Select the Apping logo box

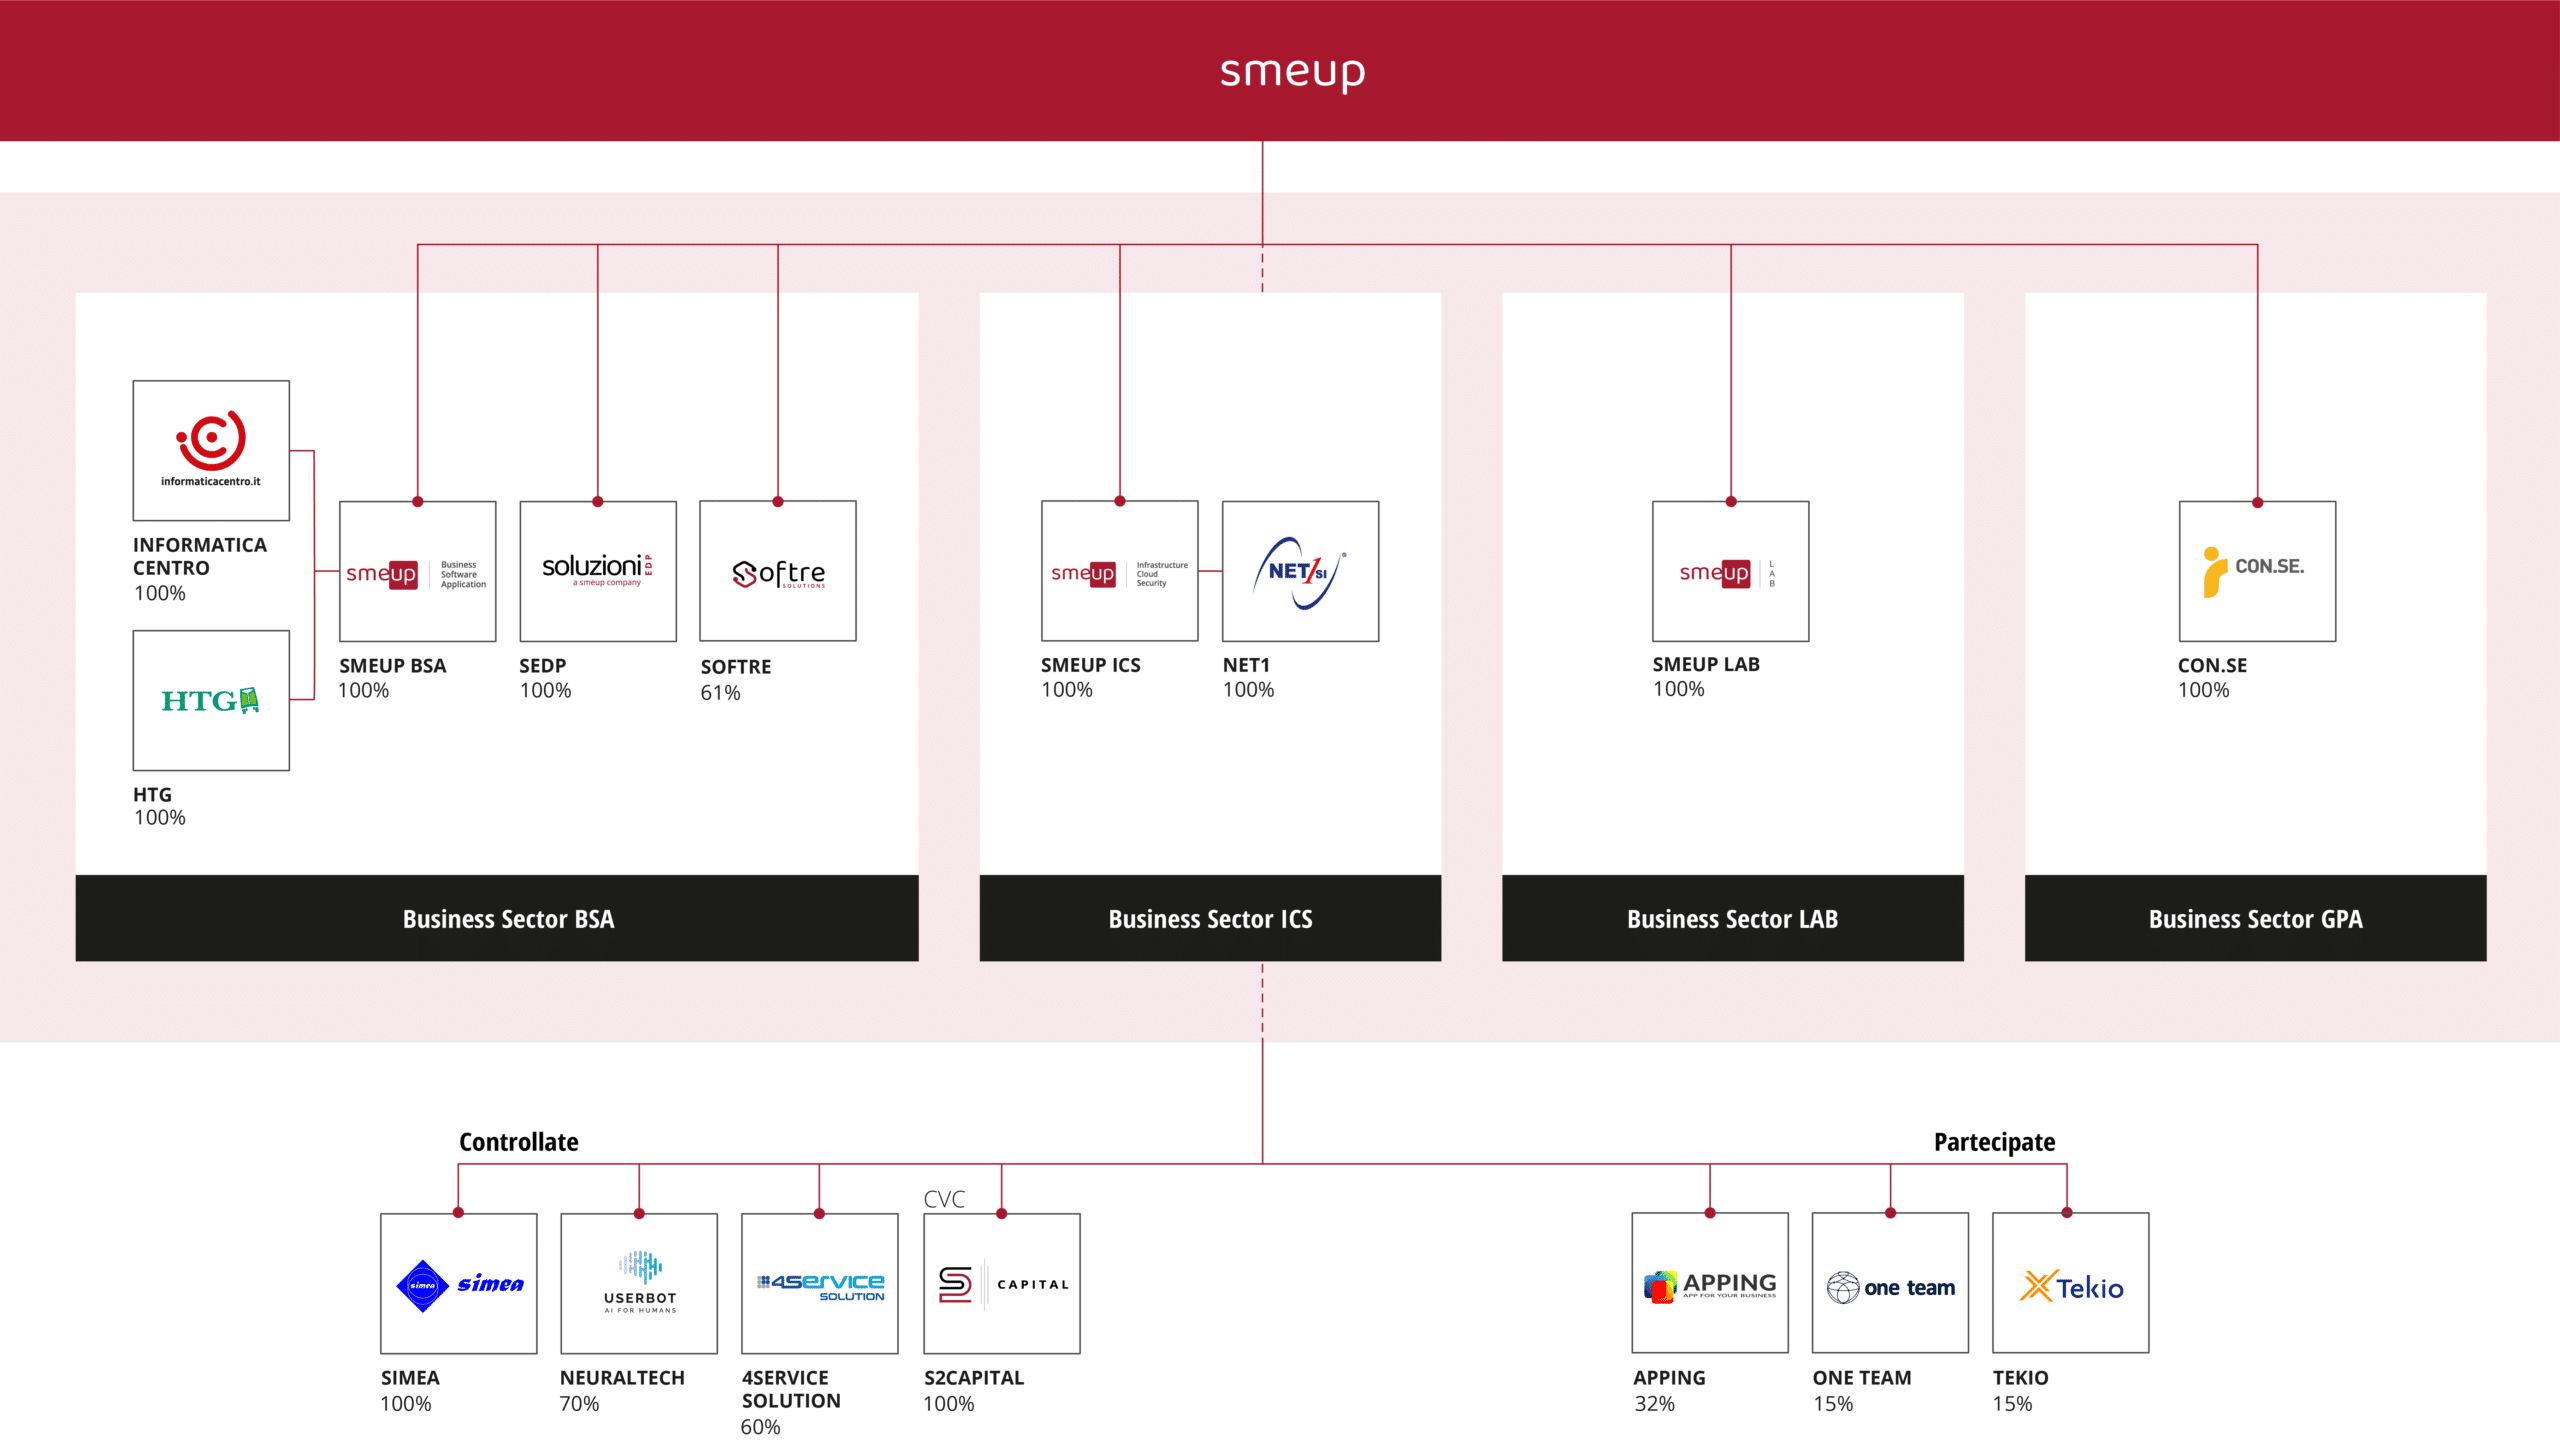tap(1710, 1283)
